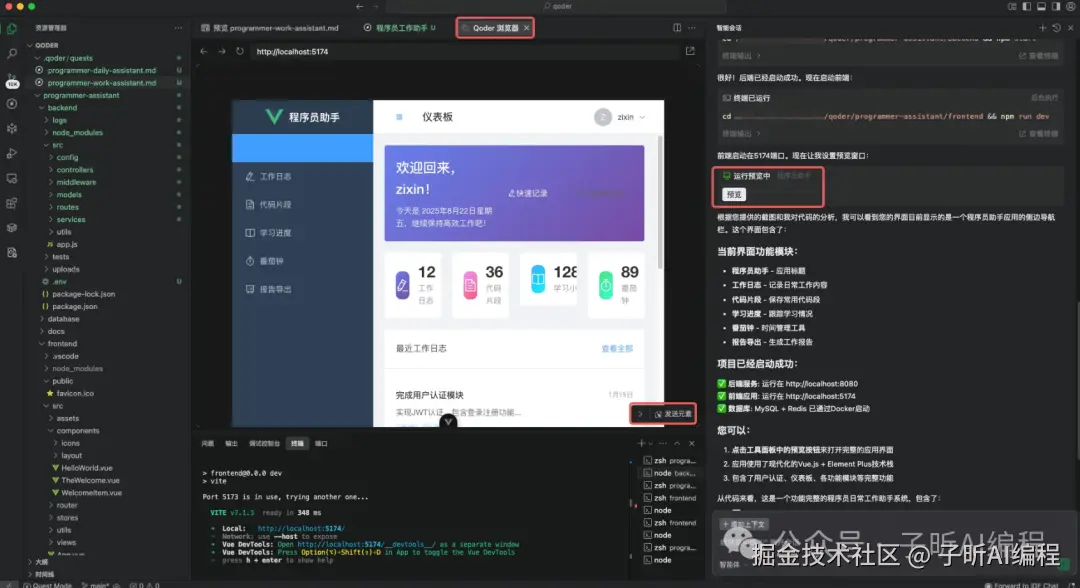The image size is (1080, 588).
Task: Switch to the 端口 terminal tab
Action: [320, 443]
